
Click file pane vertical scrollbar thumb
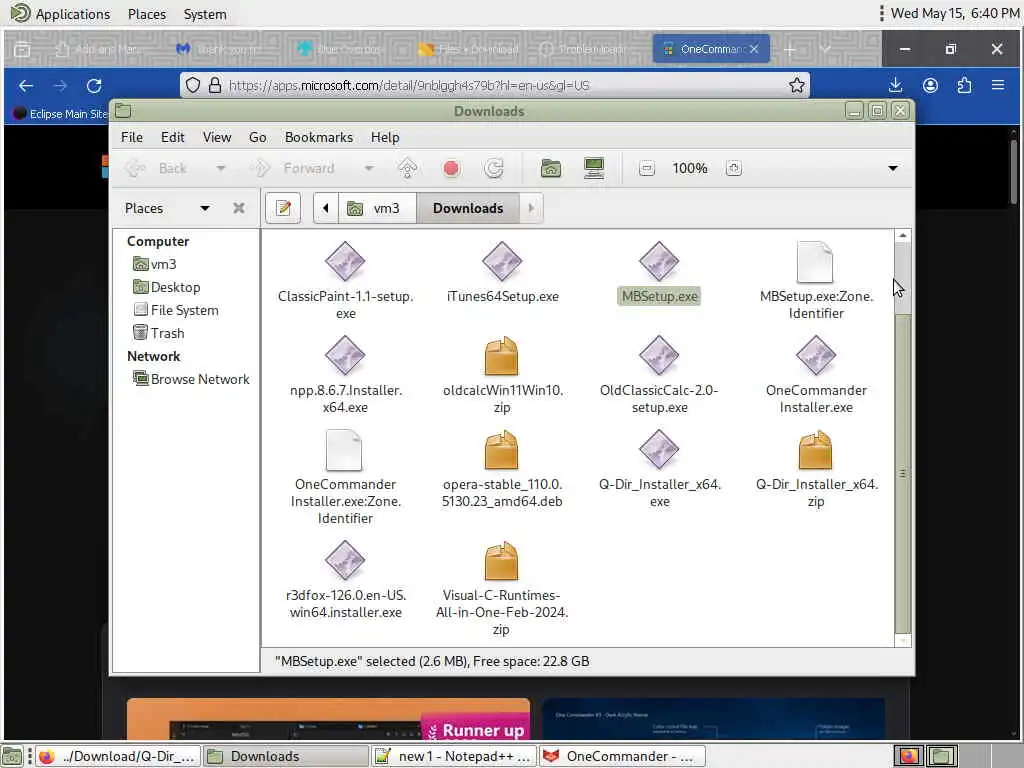coord(903,474)
